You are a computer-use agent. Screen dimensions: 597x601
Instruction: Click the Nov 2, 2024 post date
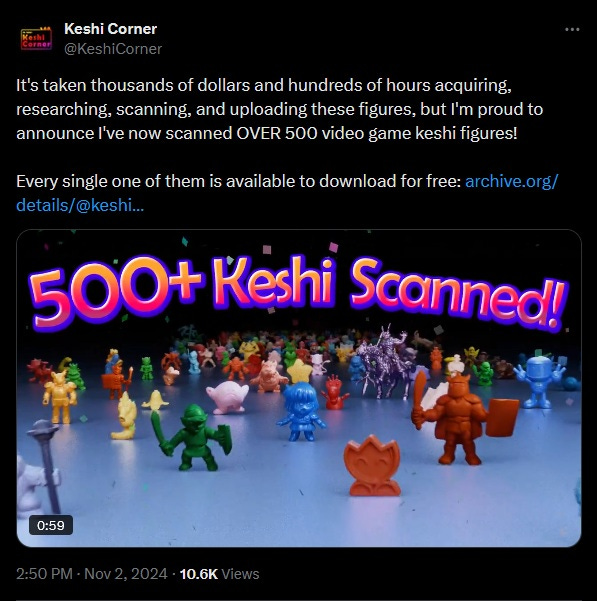pos(126,574)
